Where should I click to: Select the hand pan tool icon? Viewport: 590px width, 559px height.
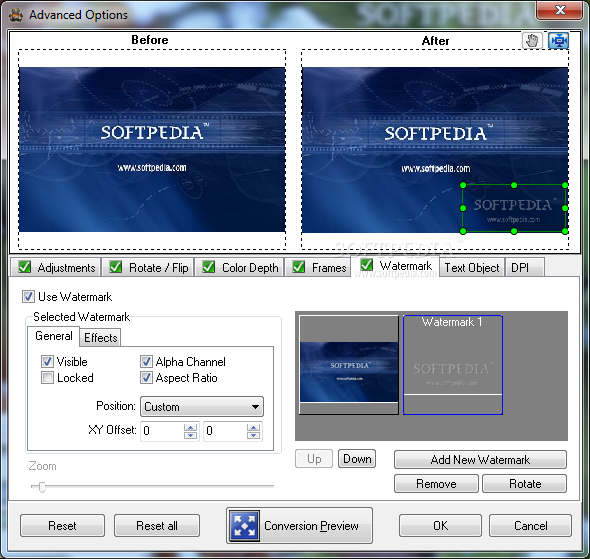coord(532,40)
